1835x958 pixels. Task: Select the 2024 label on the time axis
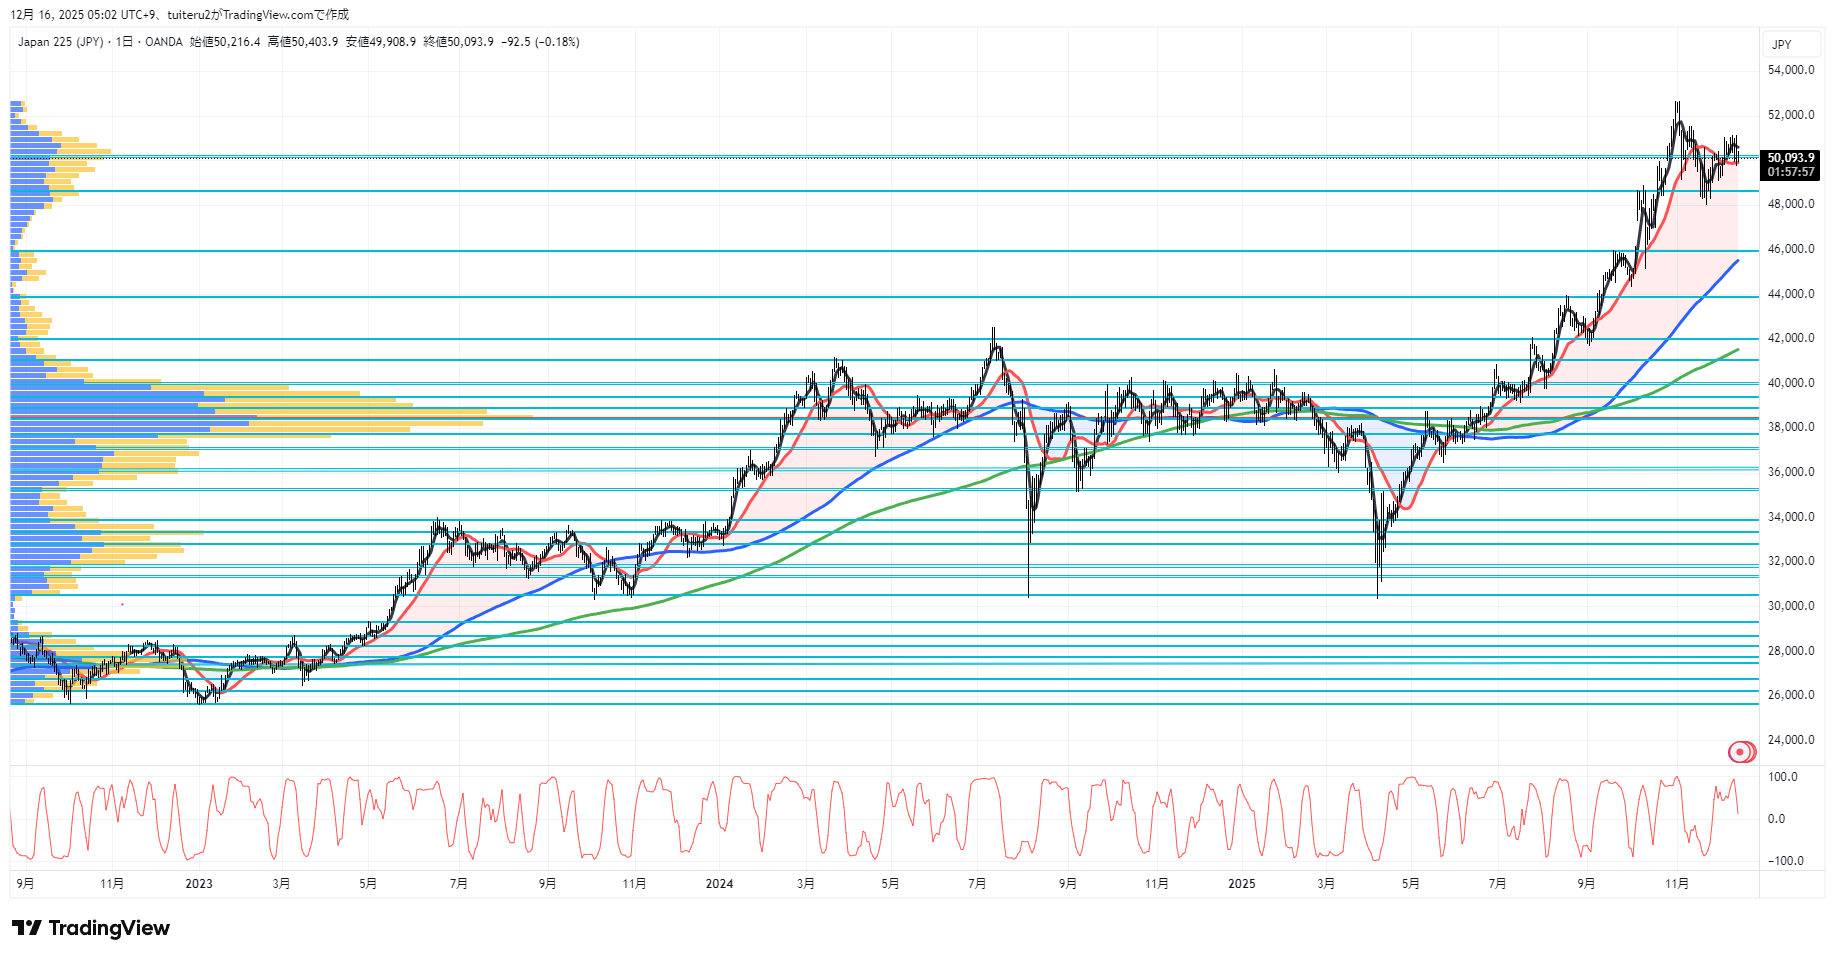click(x=719, y=884)
